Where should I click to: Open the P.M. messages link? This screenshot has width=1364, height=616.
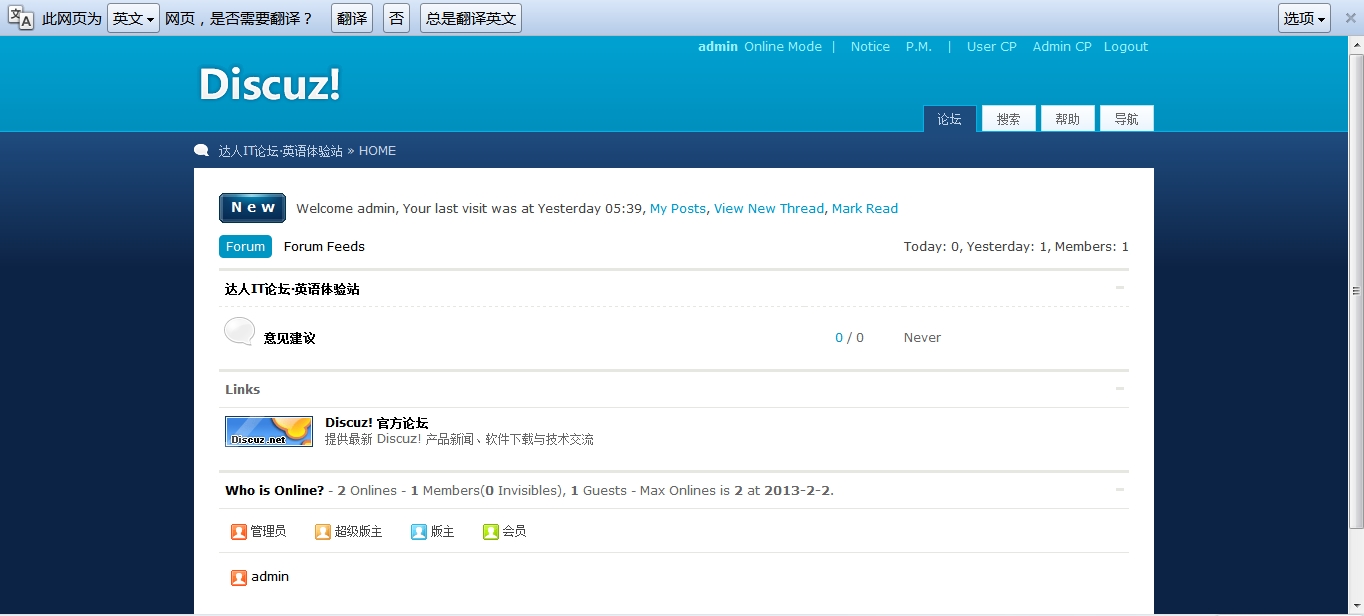919,47
